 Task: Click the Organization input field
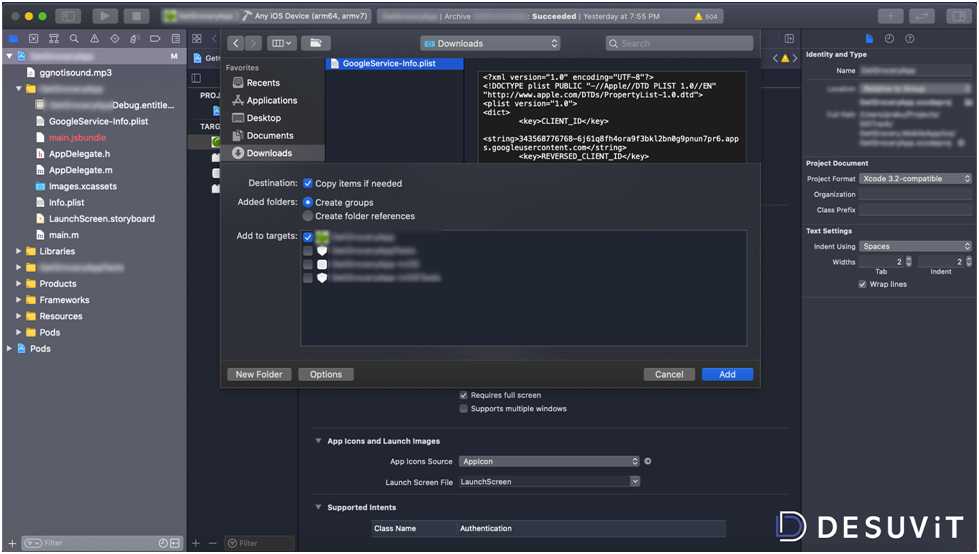pos(915,194)
